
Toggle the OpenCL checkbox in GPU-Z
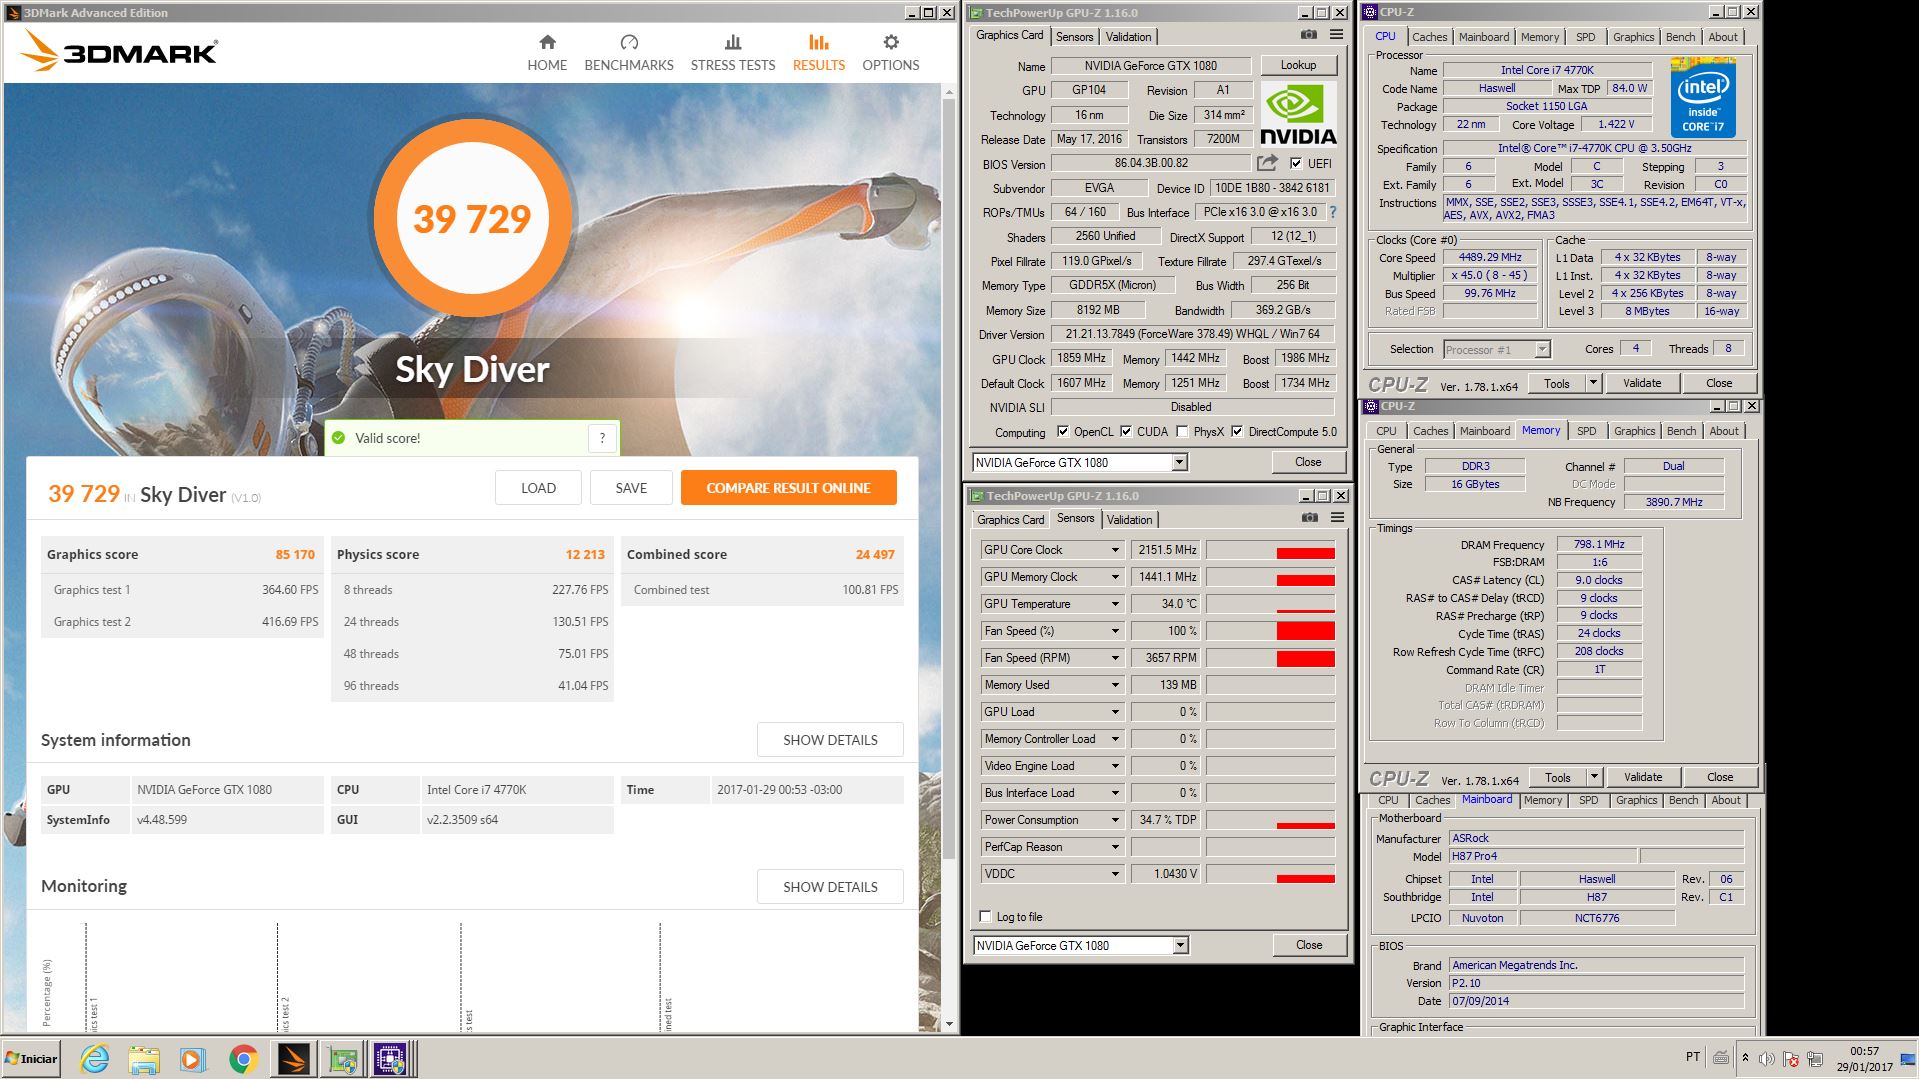(1062, 432)
